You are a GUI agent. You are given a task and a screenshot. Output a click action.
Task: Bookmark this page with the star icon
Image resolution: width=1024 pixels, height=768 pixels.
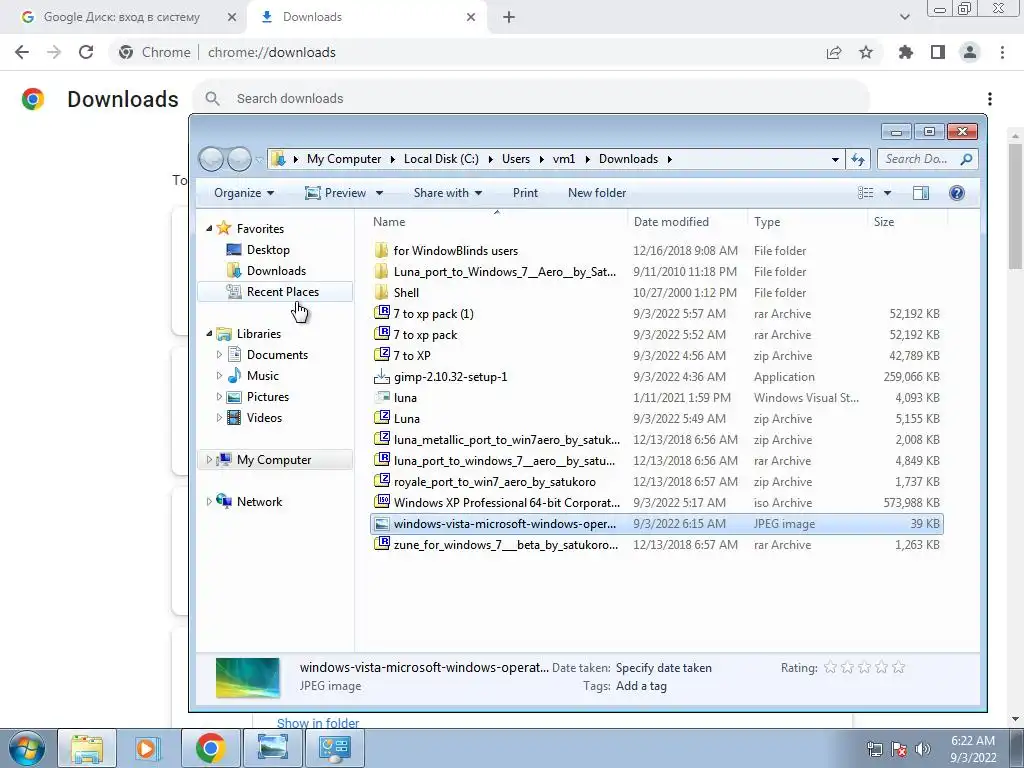866,52
